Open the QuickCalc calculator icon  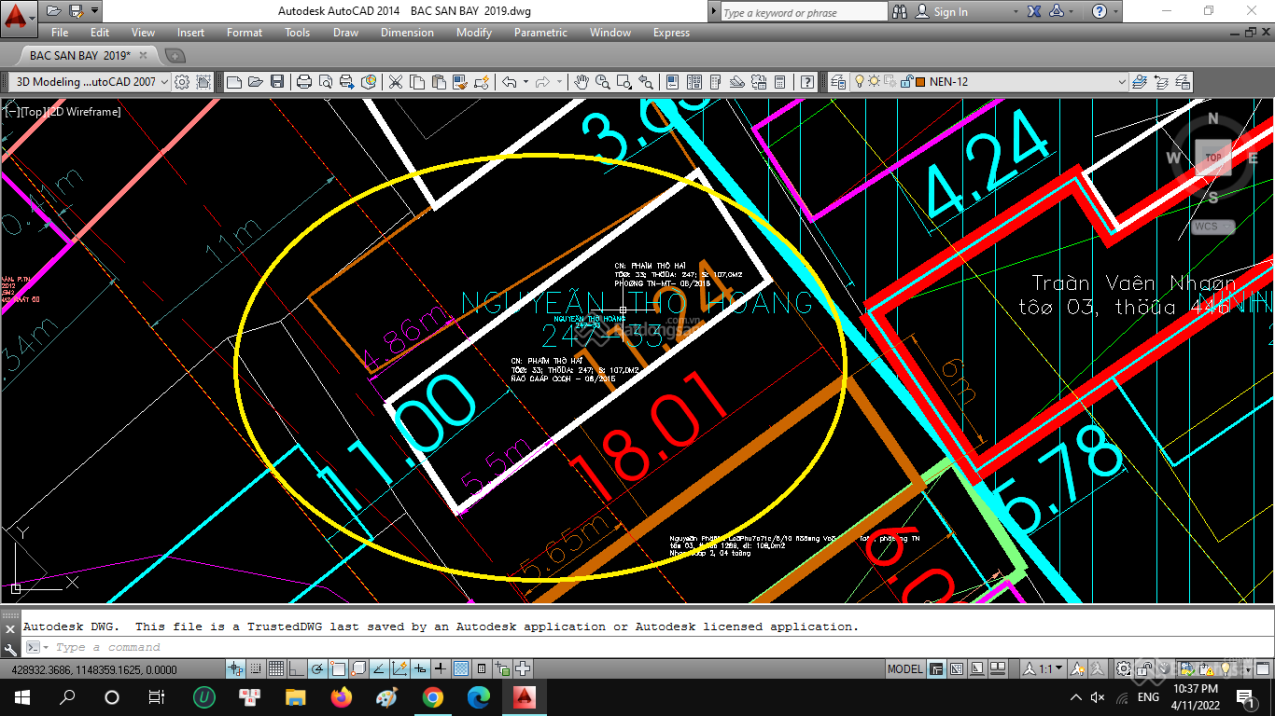(780, 82)
